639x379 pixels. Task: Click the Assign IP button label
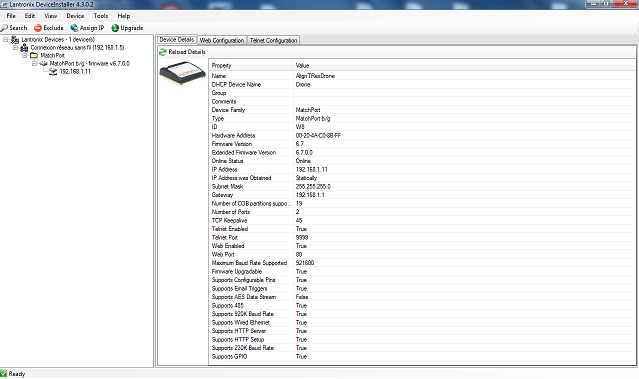[x=92, y=28]
